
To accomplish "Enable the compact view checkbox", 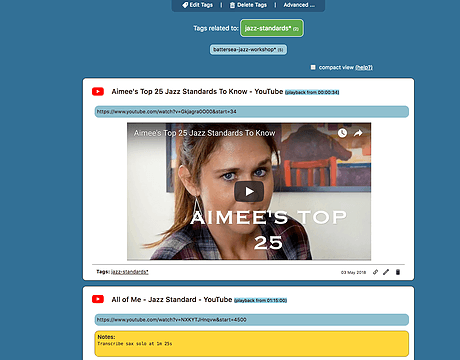I will tap(313, 67).
